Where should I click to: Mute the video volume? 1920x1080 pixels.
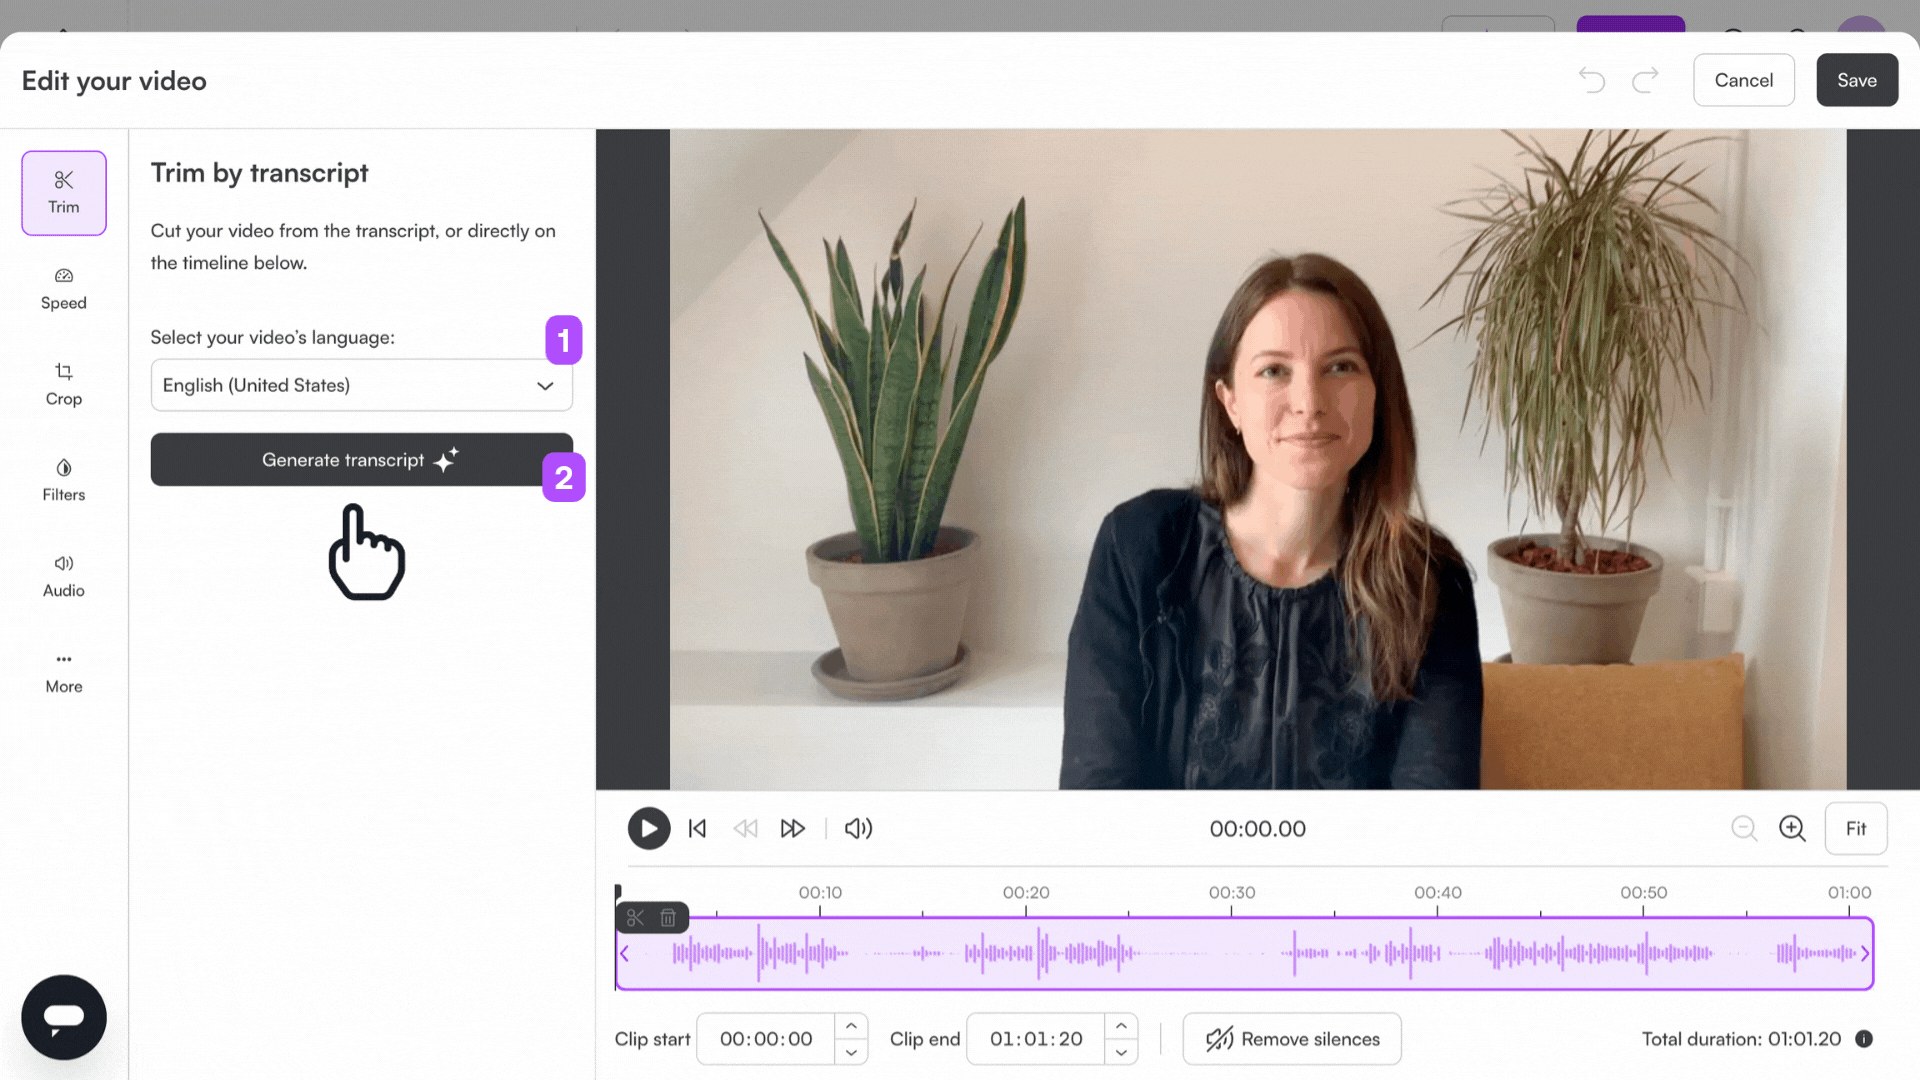coord(857,828)
